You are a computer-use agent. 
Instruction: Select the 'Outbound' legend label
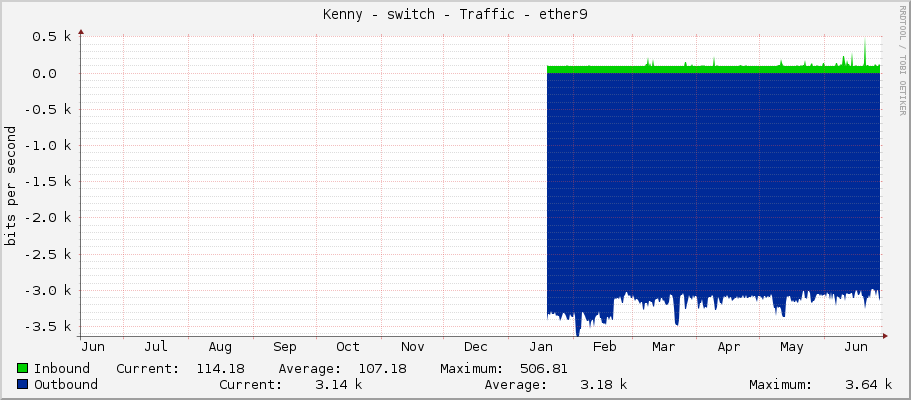[x=66, y=384]
